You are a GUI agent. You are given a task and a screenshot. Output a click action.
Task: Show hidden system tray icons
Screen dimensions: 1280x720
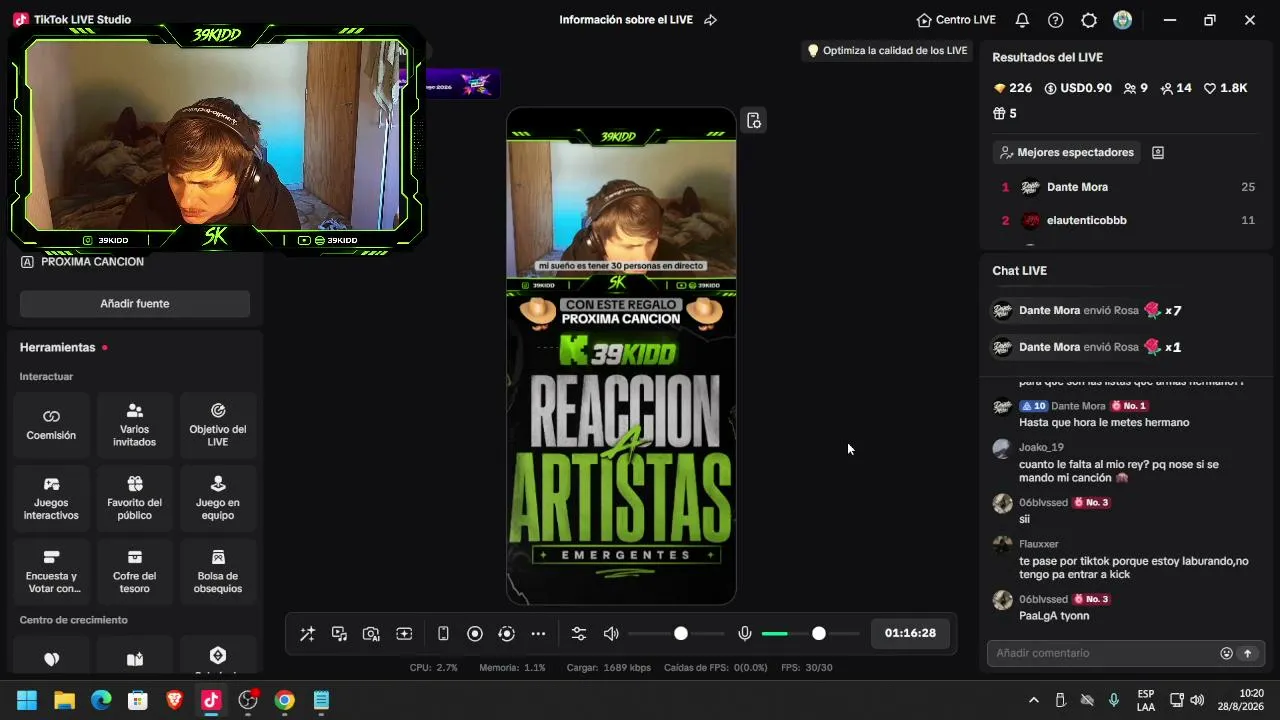1034,700
